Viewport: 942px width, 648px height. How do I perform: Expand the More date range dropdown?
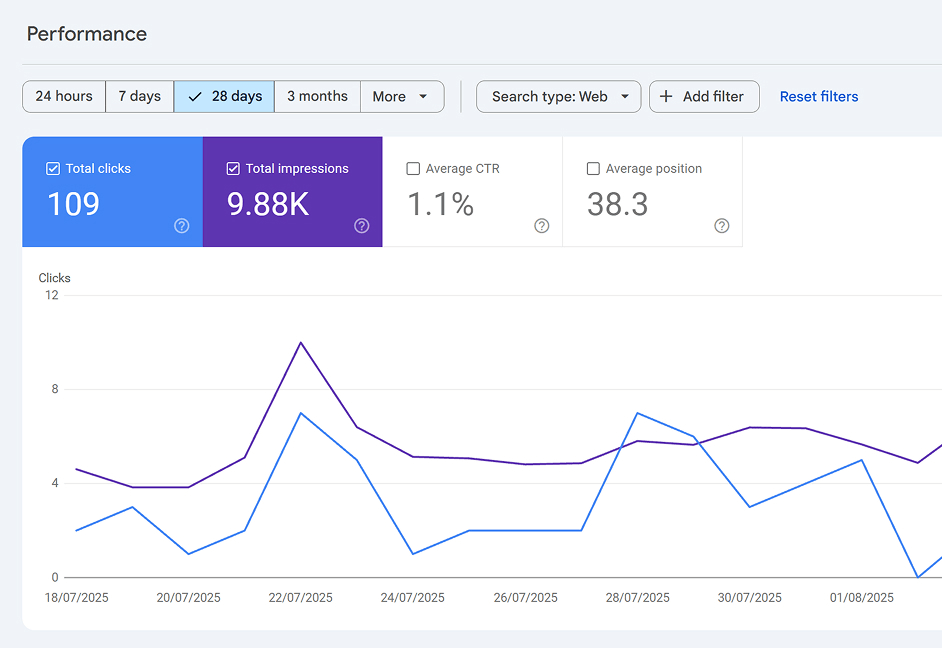(x=401, y=97)
